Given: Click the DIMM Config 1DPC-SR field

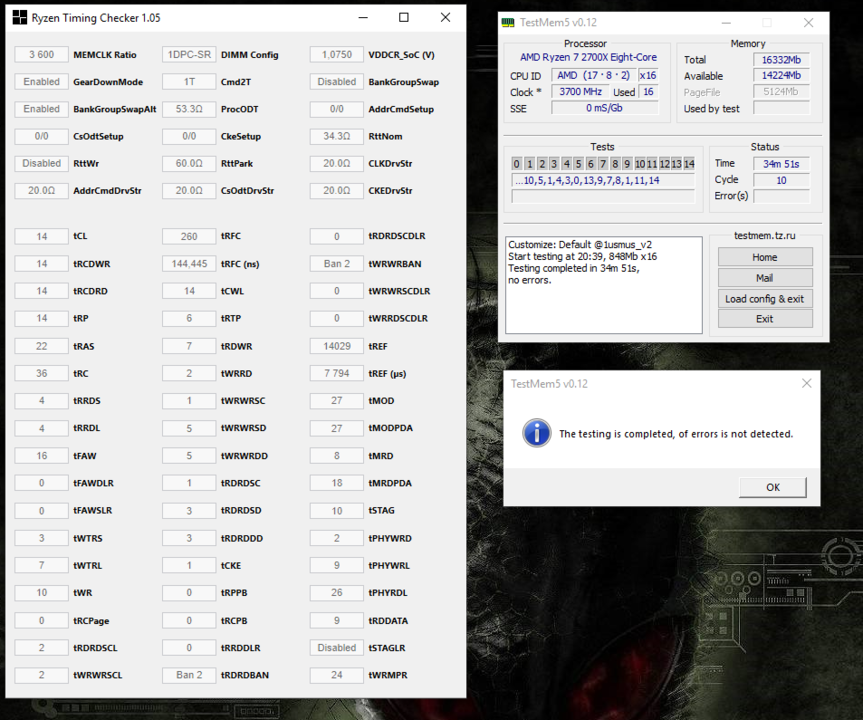Looking at the screenshot, I should [x=189, y=54].
